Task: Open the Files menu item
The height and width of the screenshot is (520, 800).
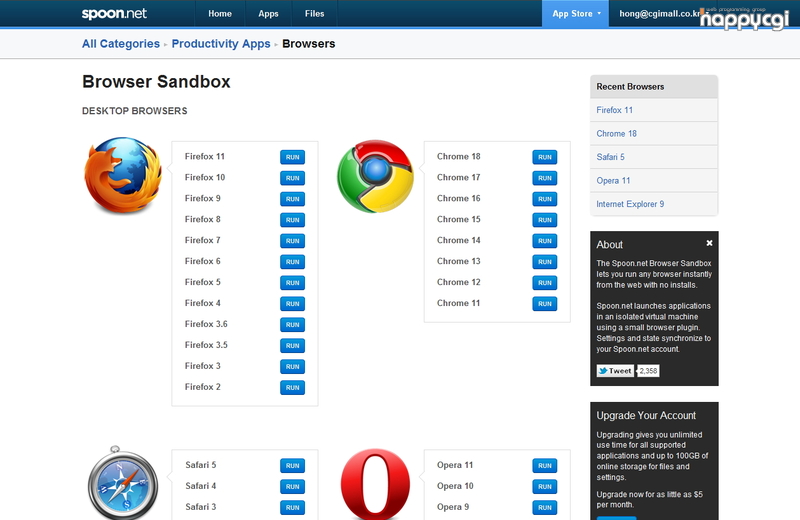Action: tap(314, 14)
